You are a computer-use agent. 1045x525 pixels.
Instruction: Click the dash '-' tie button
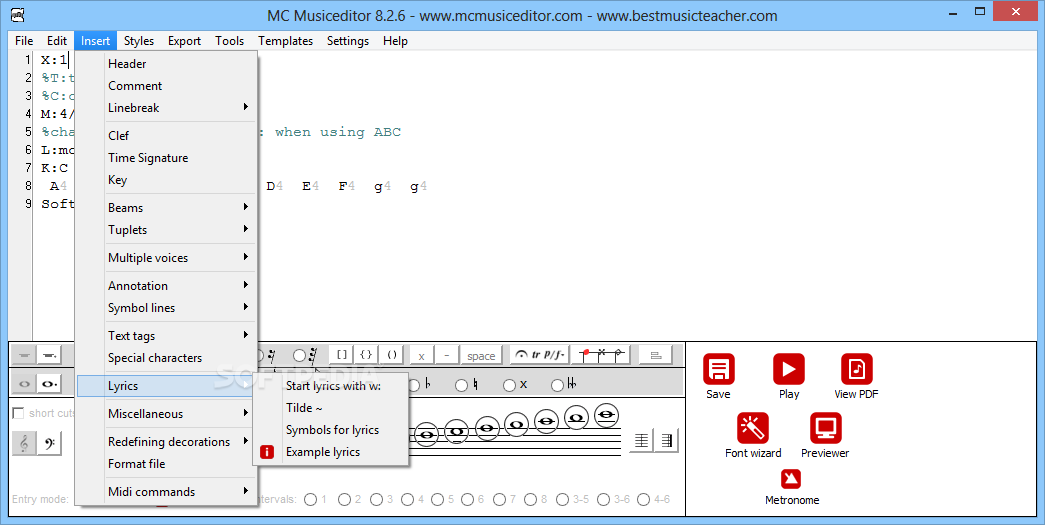(x=447, y=356)
